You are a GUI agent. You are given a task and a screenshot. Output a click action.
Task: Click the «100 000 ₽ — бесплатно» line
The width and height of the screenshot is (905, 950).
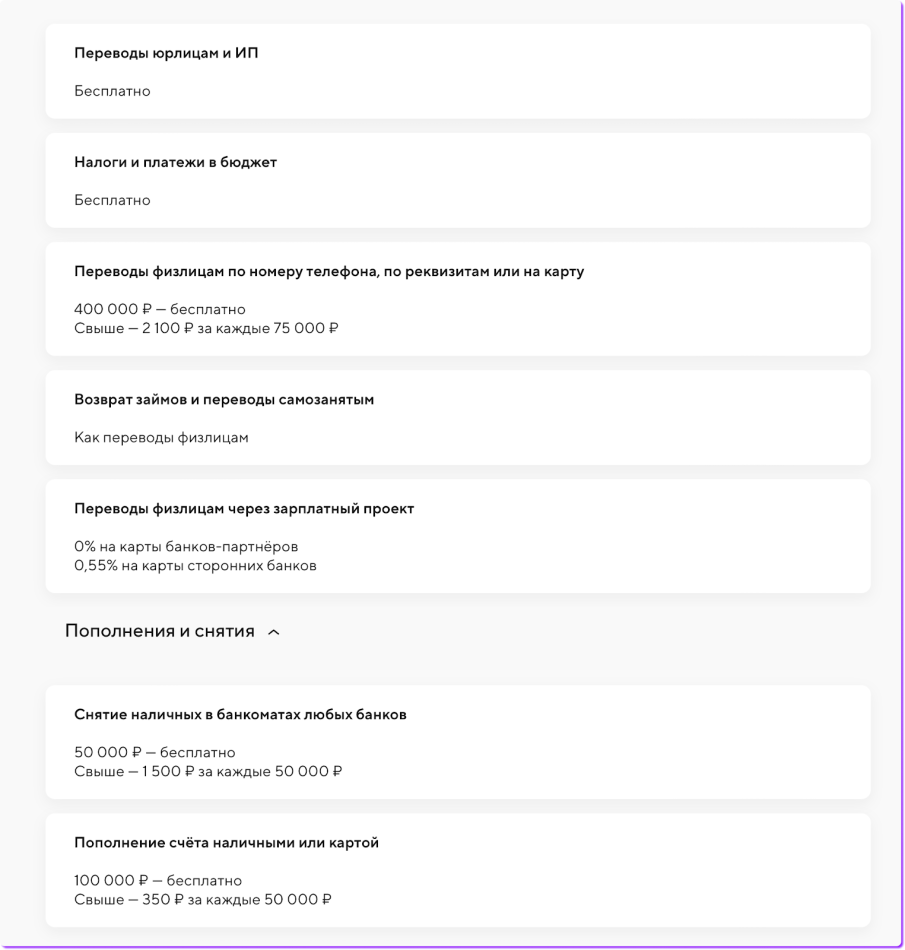[x=158, y=881]
